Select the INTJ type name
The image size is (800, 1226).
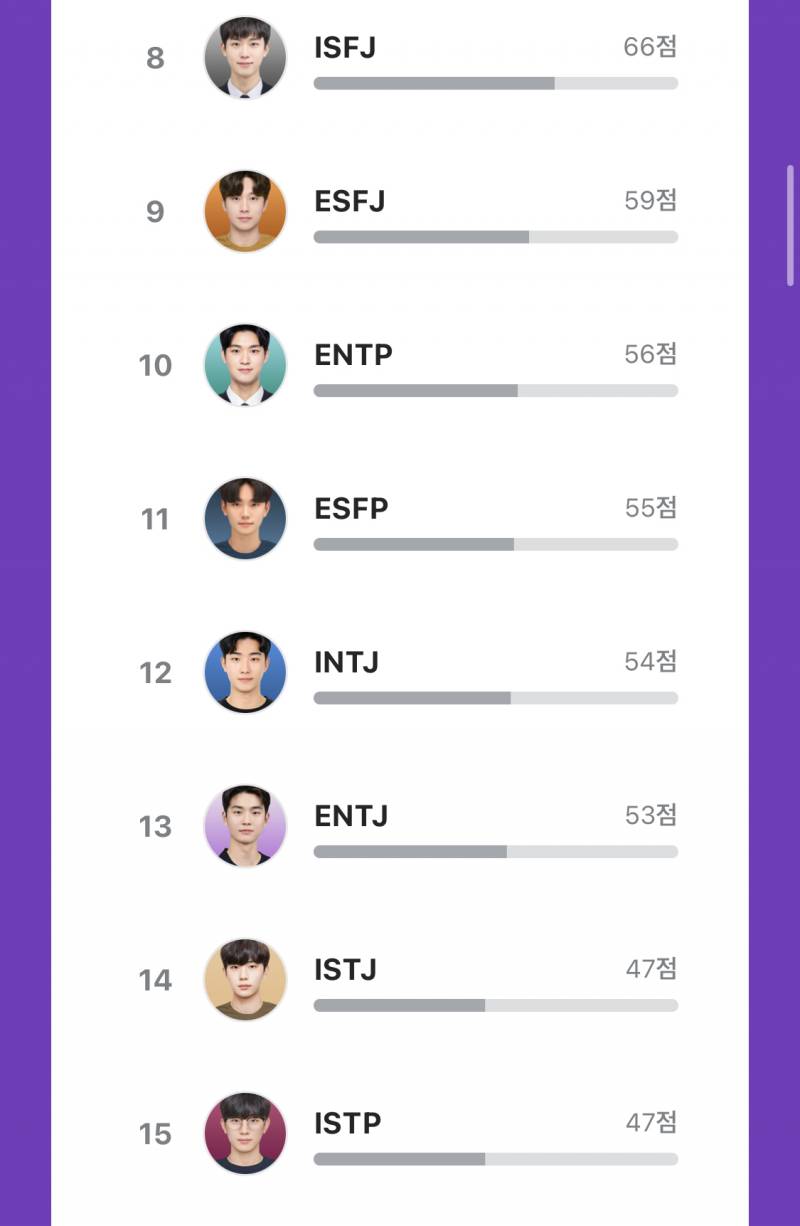click(x=346, y=662)
